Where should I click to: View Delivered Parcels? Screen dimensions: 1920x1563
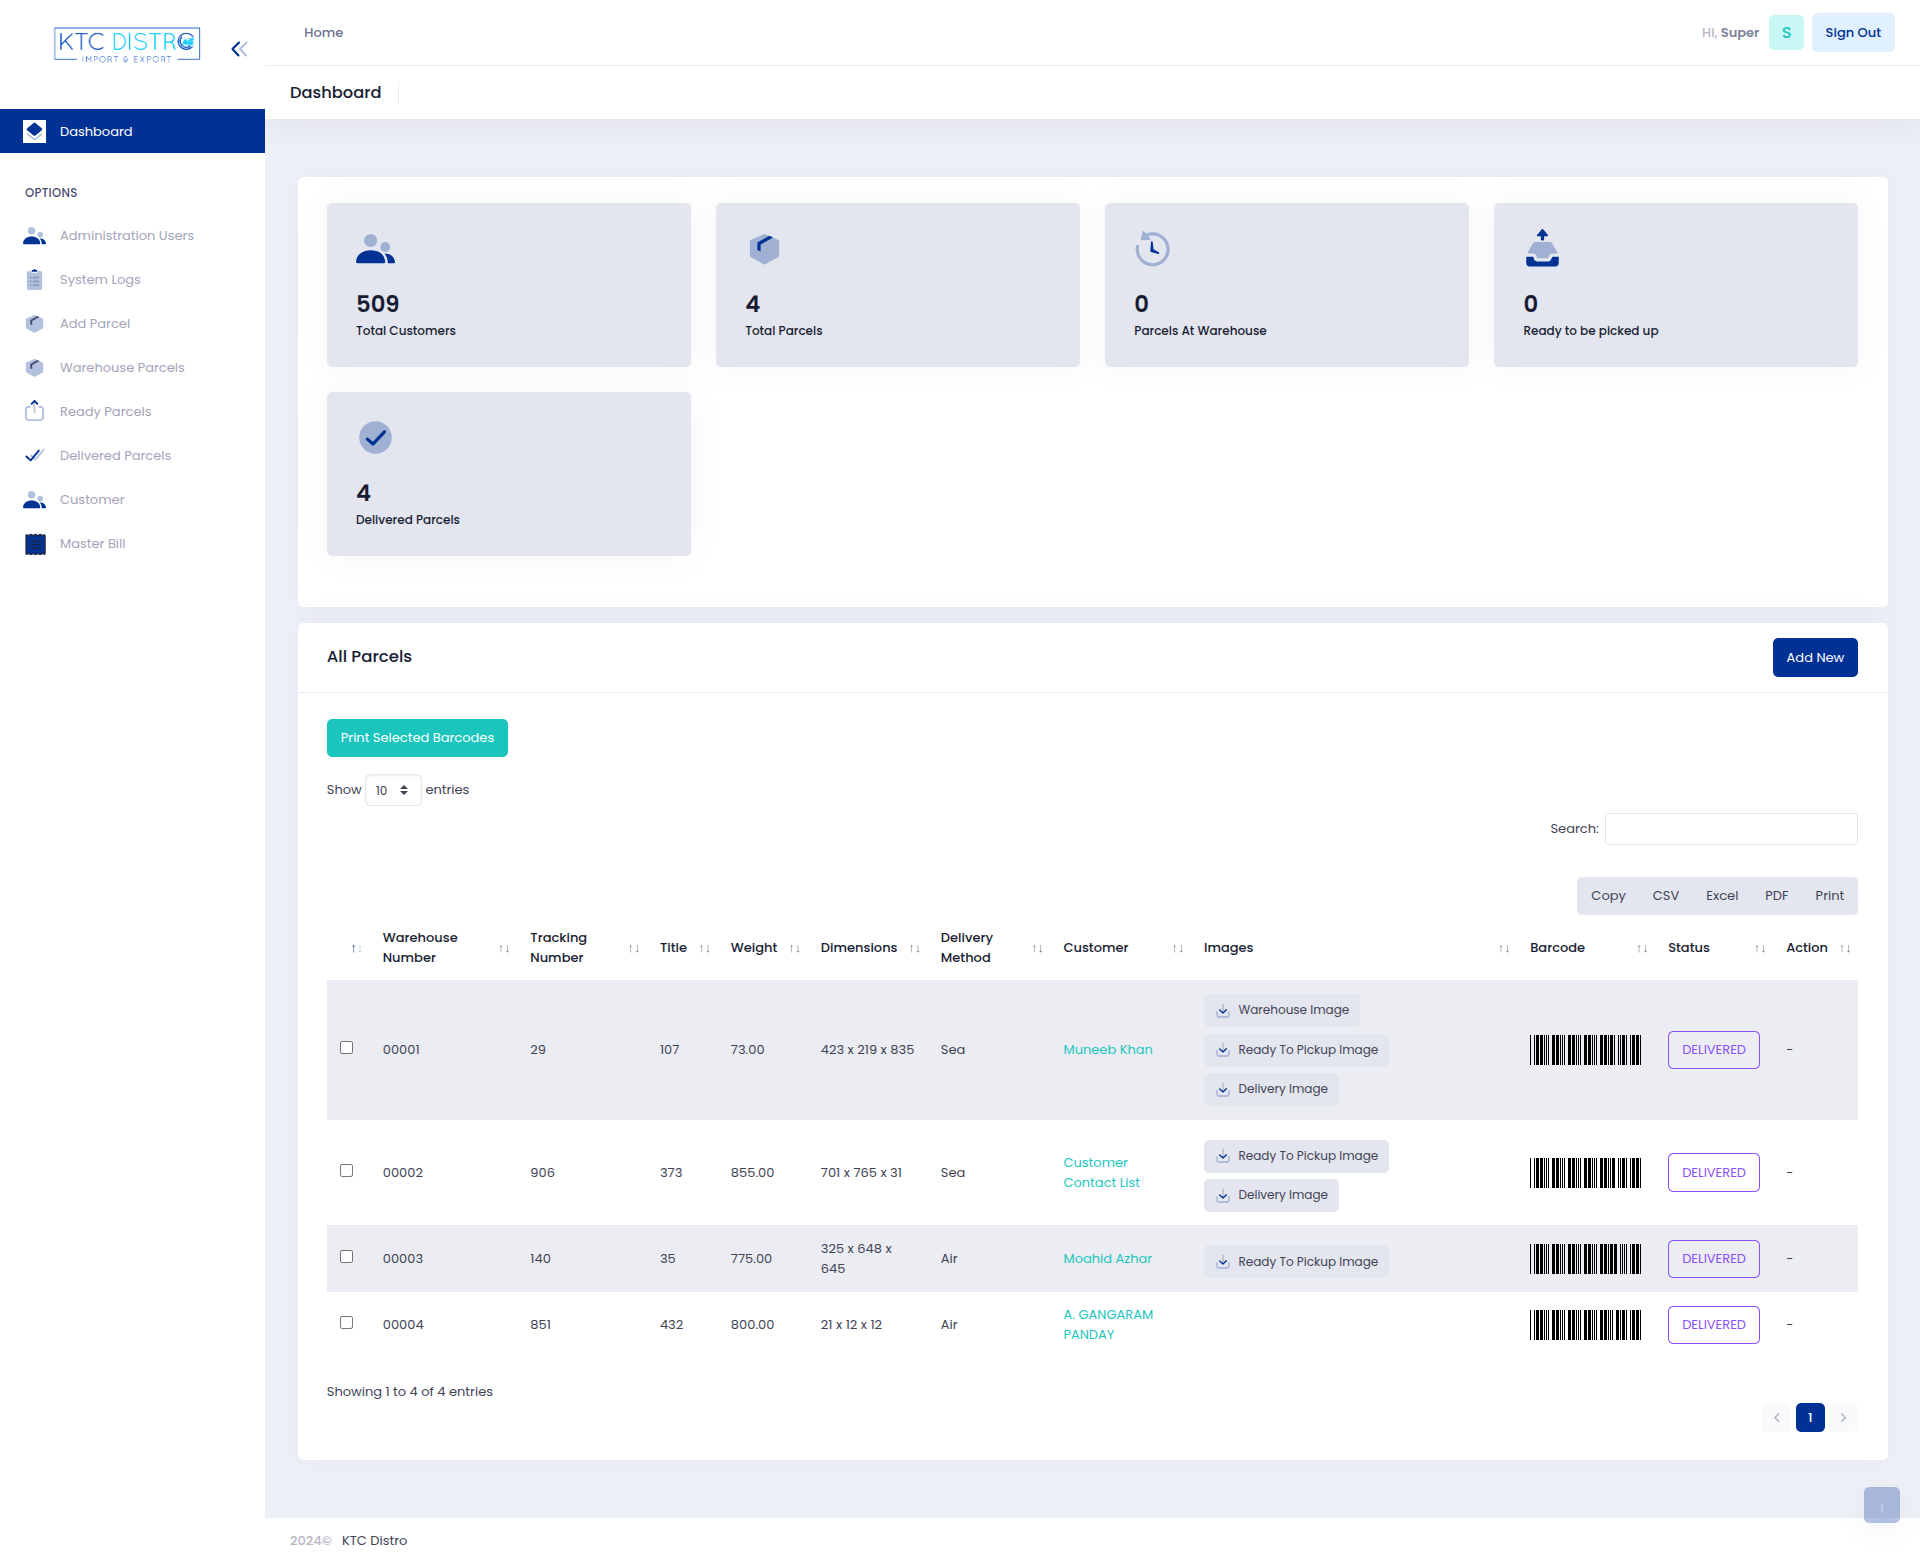[114, 455]
